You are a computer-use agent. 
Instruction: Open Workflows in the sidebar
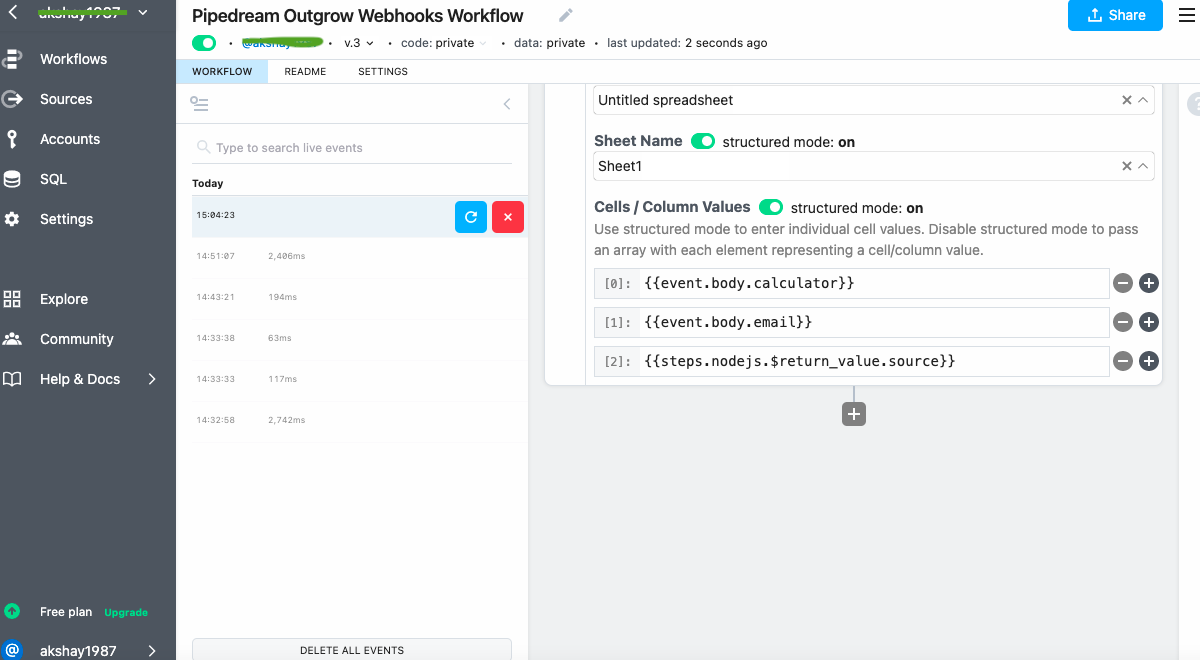click(x=73, y=59)
